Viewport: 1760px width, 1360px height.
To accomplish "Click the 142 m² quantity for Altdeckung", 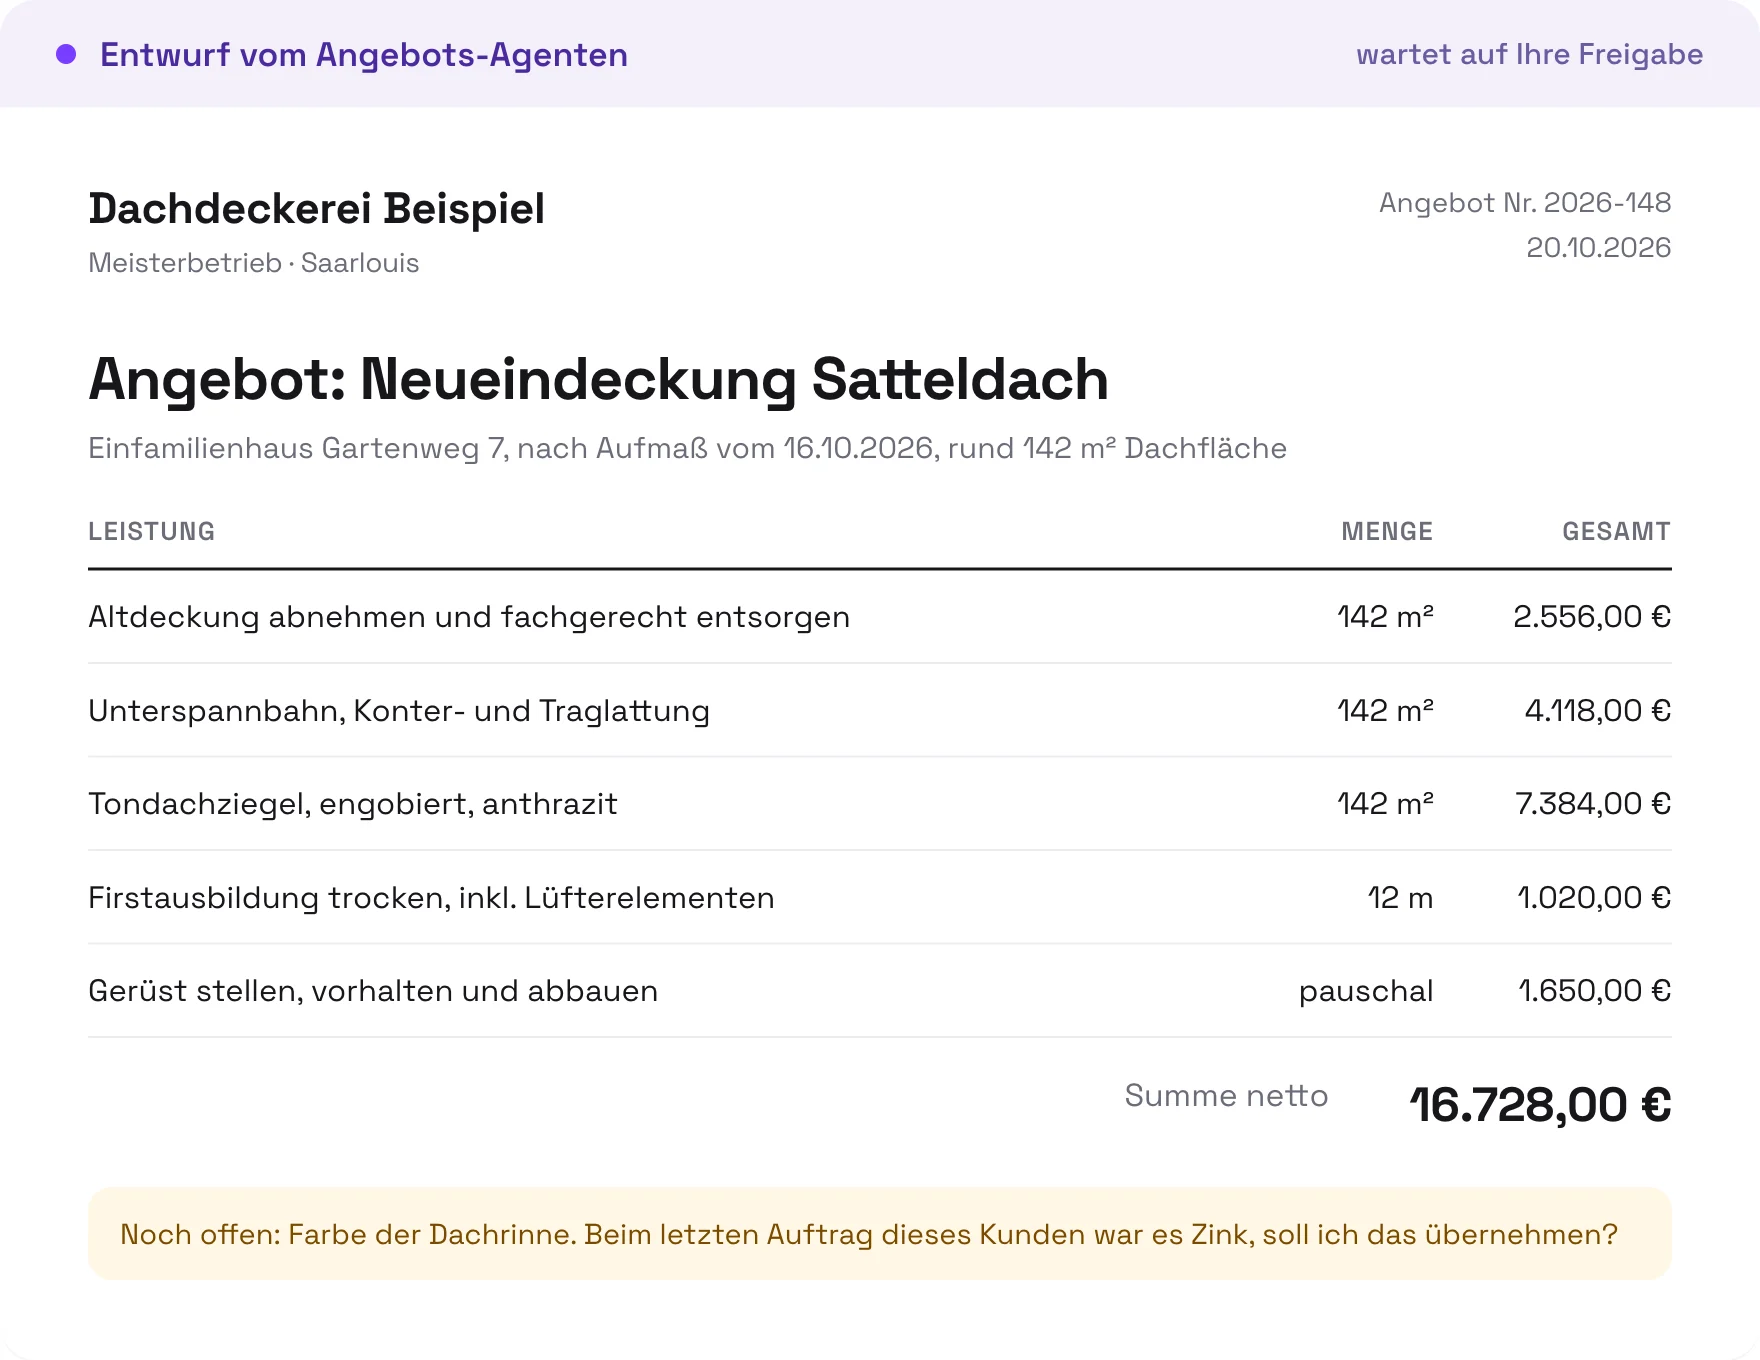I will click(x=1385, y=617).
